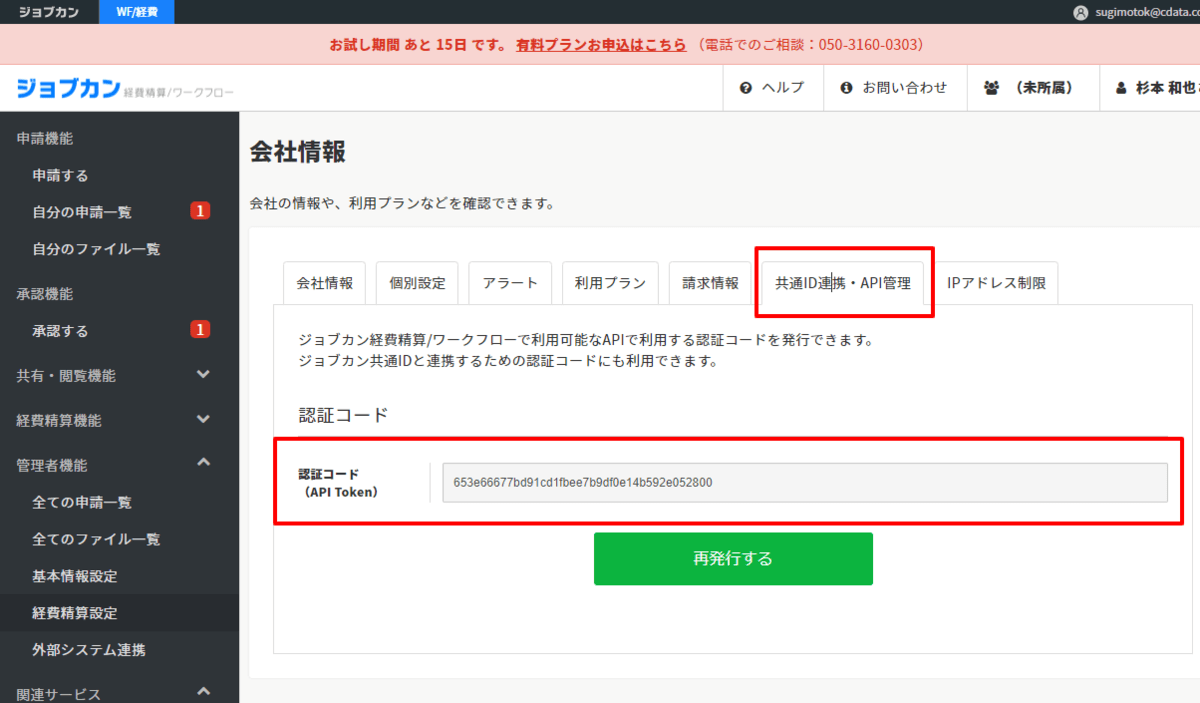The width and height of the screenshot is (1200, 703).
Task: Open the IPアドレス制限 tab
Action: [x=996, y=283]
